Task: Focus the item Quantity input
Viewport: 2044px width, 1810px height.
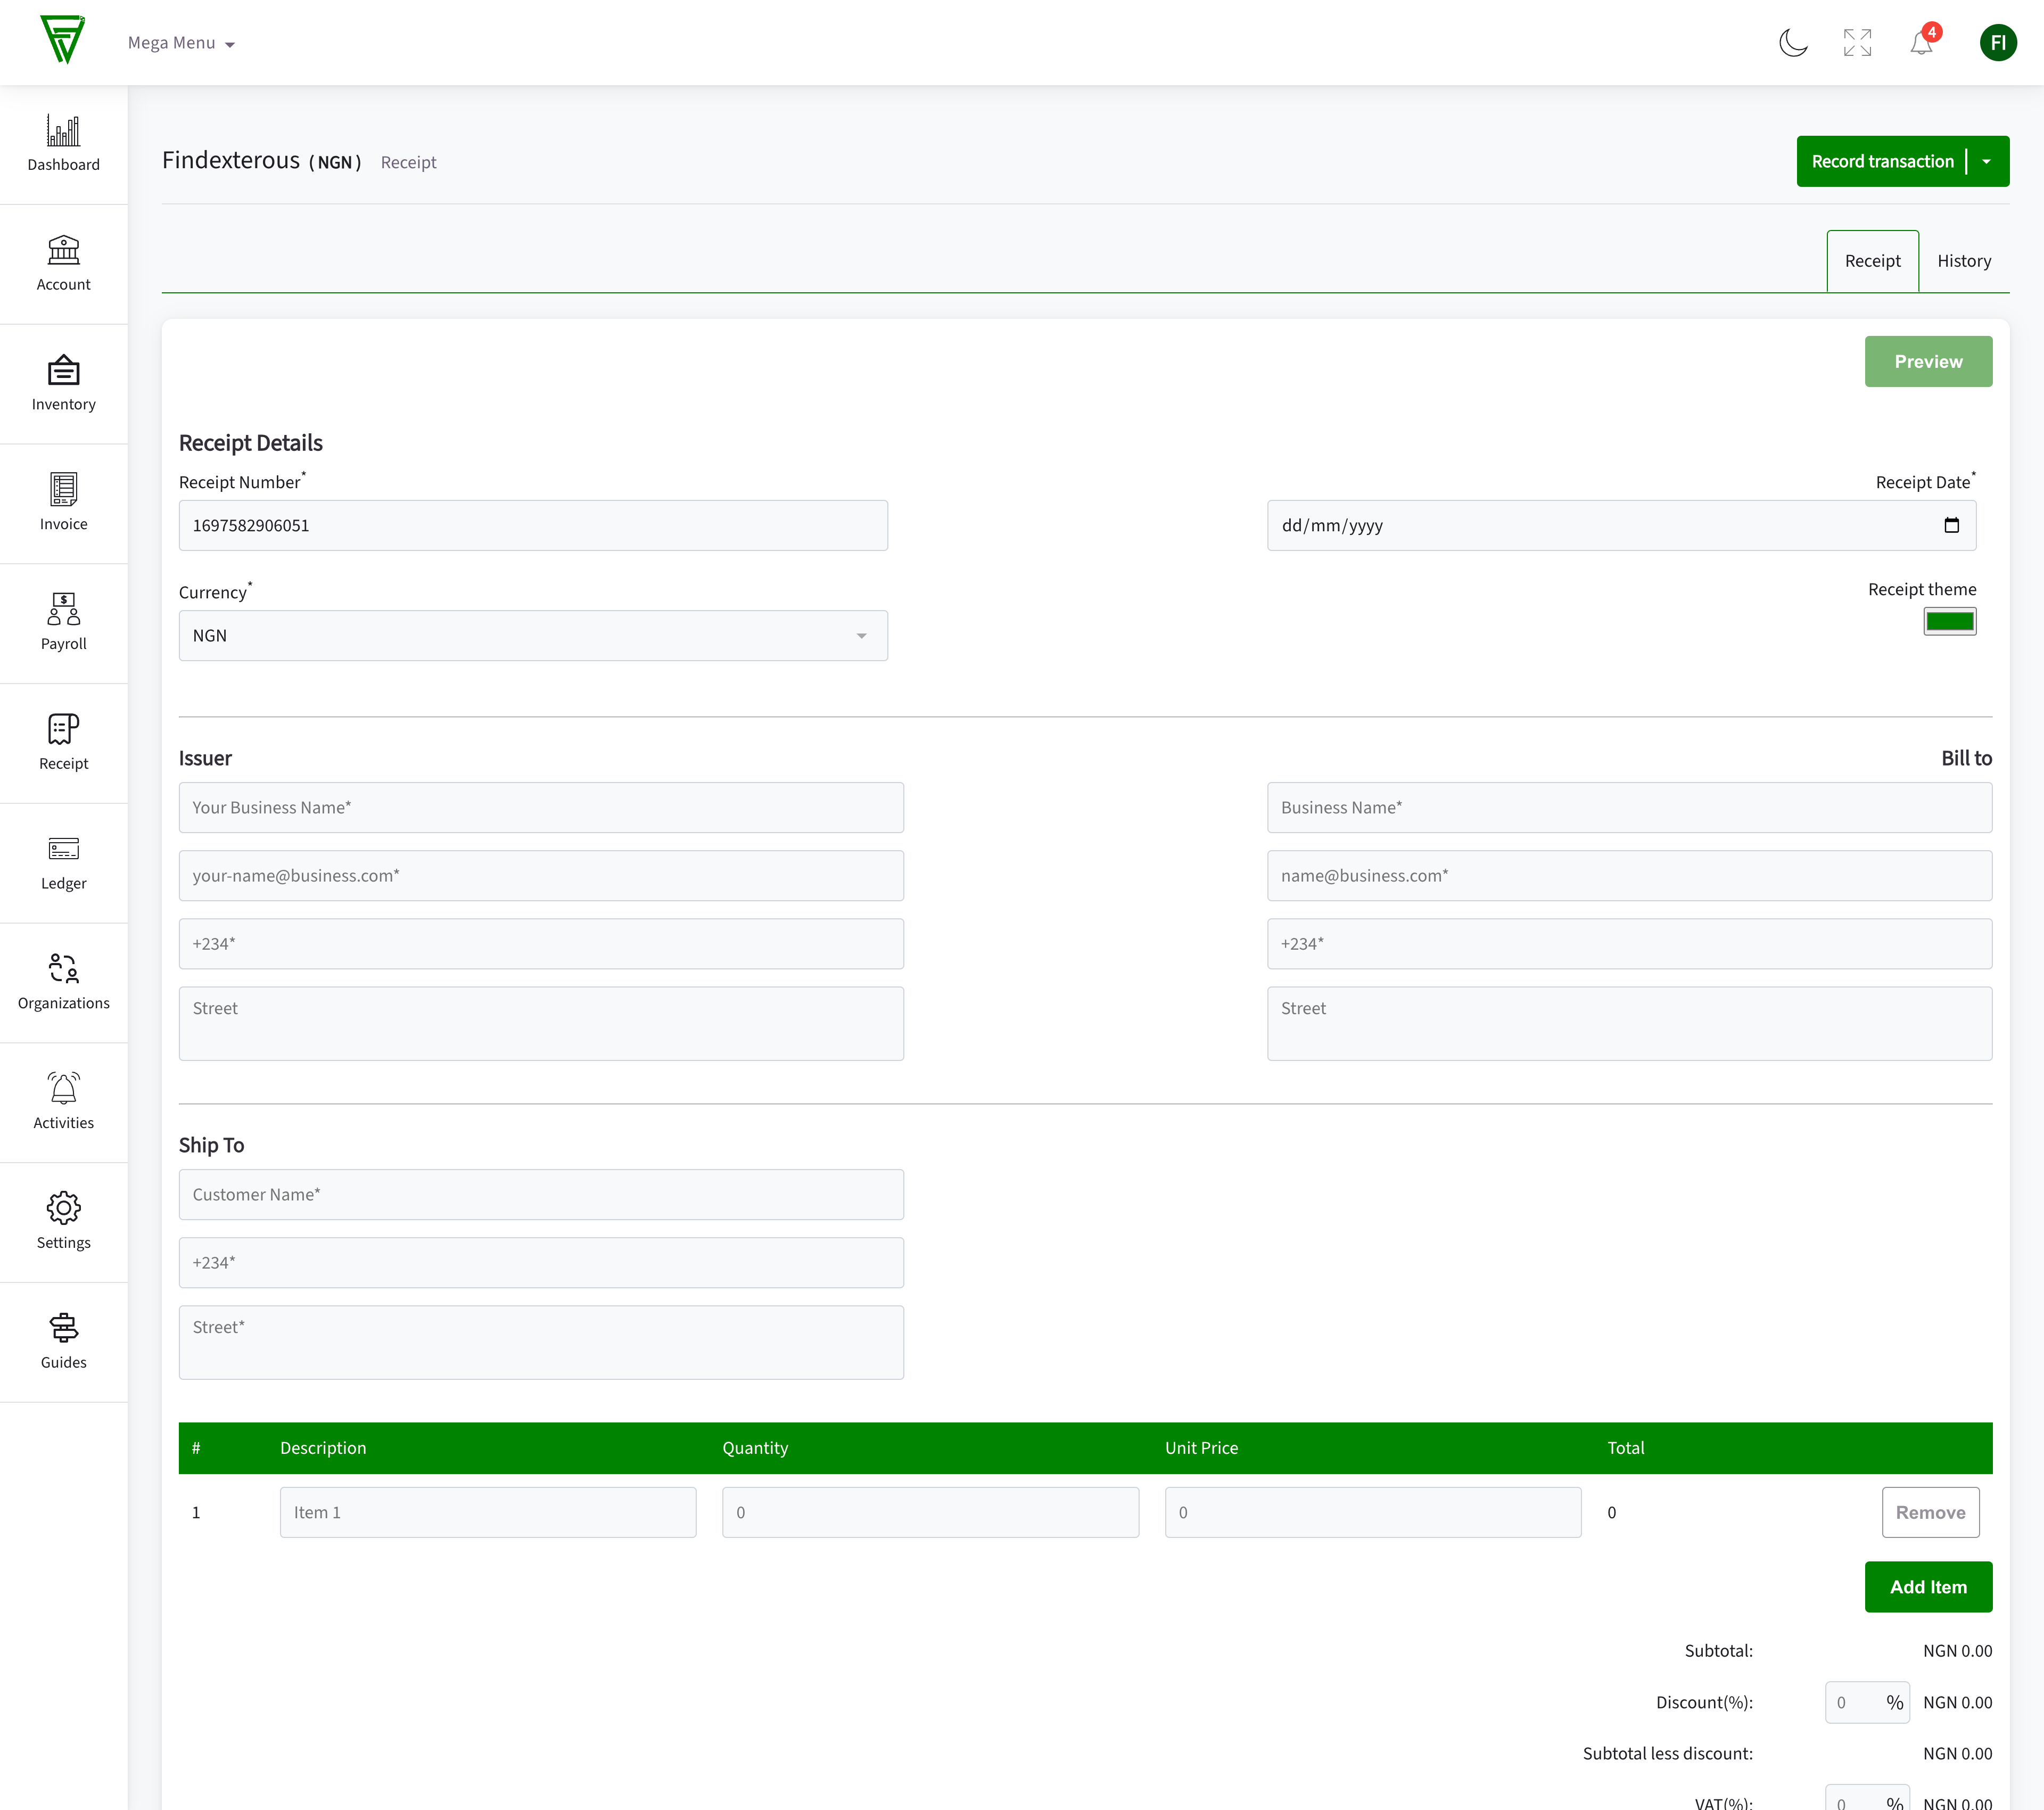Action: [930, 1512]
